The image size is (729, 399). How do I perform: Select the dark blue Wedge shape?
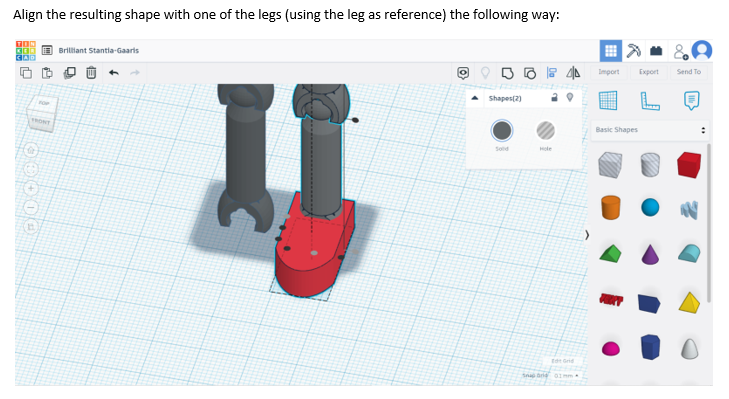click(649, 303)
